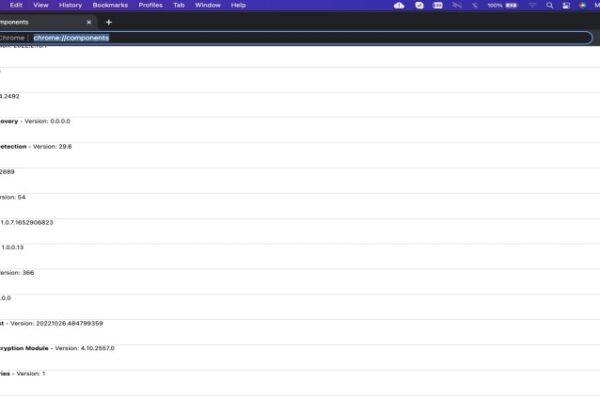Open the user account switcher icon

(566, 5)
